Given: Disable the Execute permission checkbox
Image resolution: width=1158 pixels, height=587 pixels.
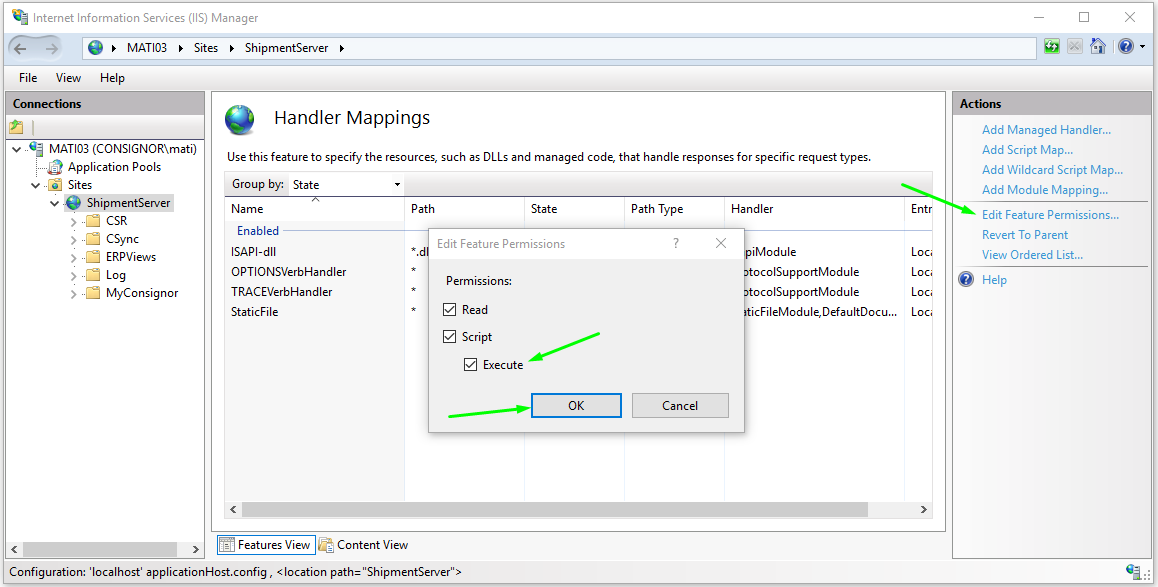Looking at the screenshot, I should tap(471, 365).
